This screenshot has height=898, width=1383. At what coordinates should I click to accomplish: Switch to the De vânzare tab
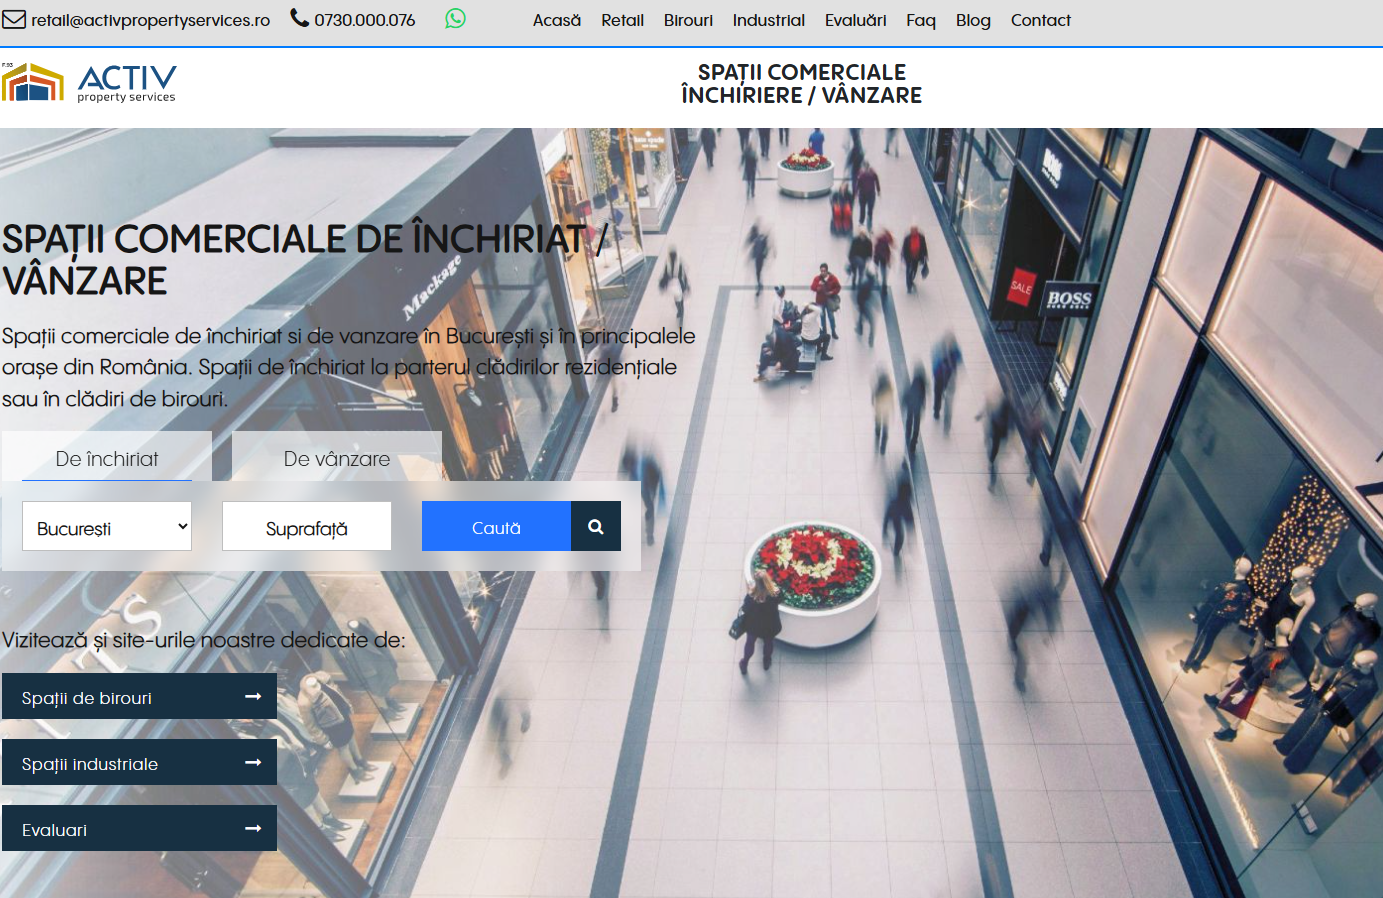tap(336, 458)
